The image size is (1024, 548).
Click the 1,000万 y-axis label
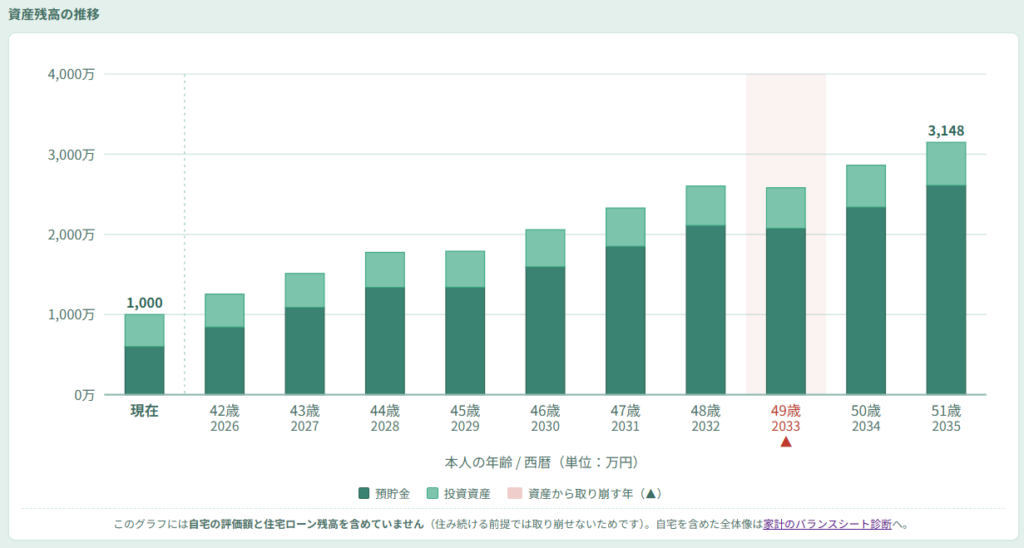pyautogui.click(x=71, y=315)
